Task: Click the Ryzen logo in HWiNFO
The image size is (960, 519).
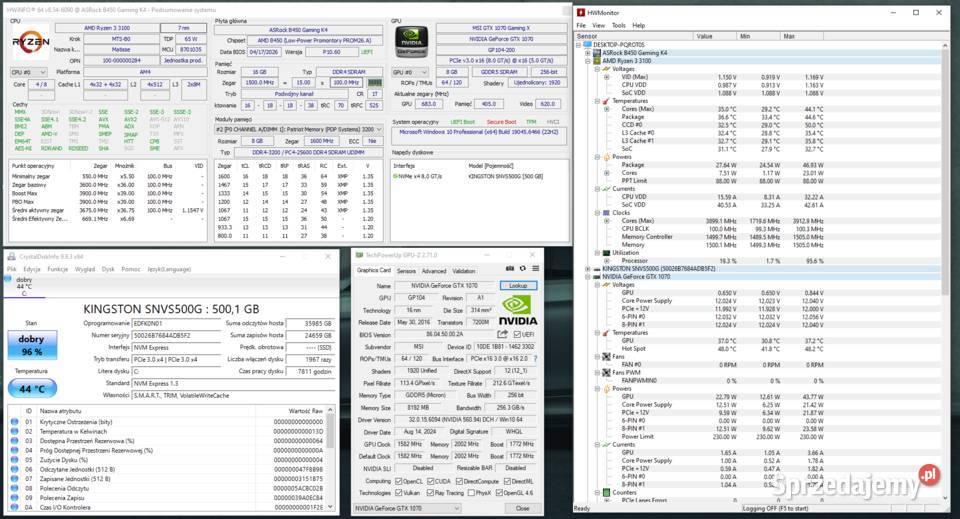Action: (30, 42)
